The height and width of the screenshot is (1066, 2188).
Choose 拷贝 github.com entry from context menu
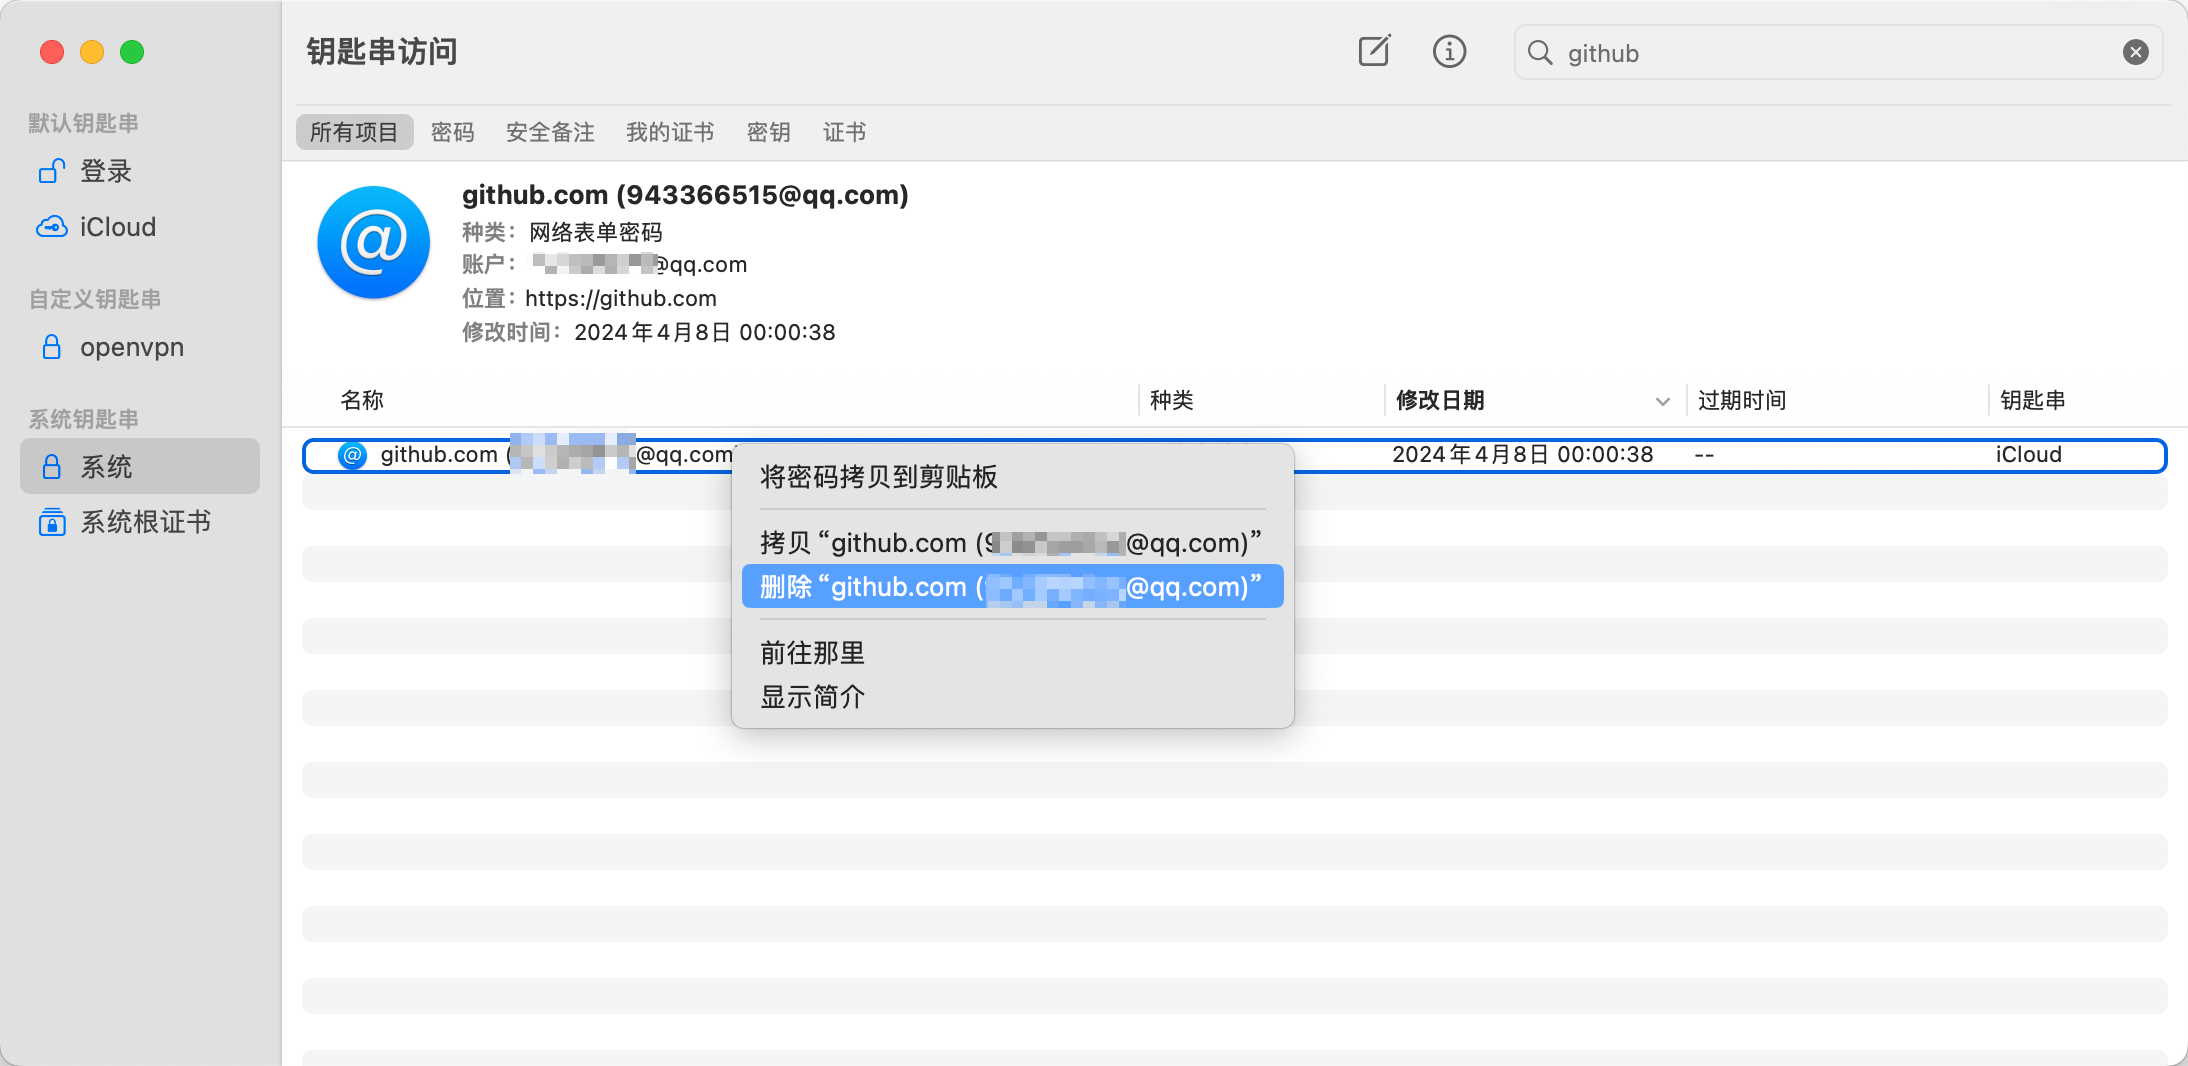(1013, 543)
